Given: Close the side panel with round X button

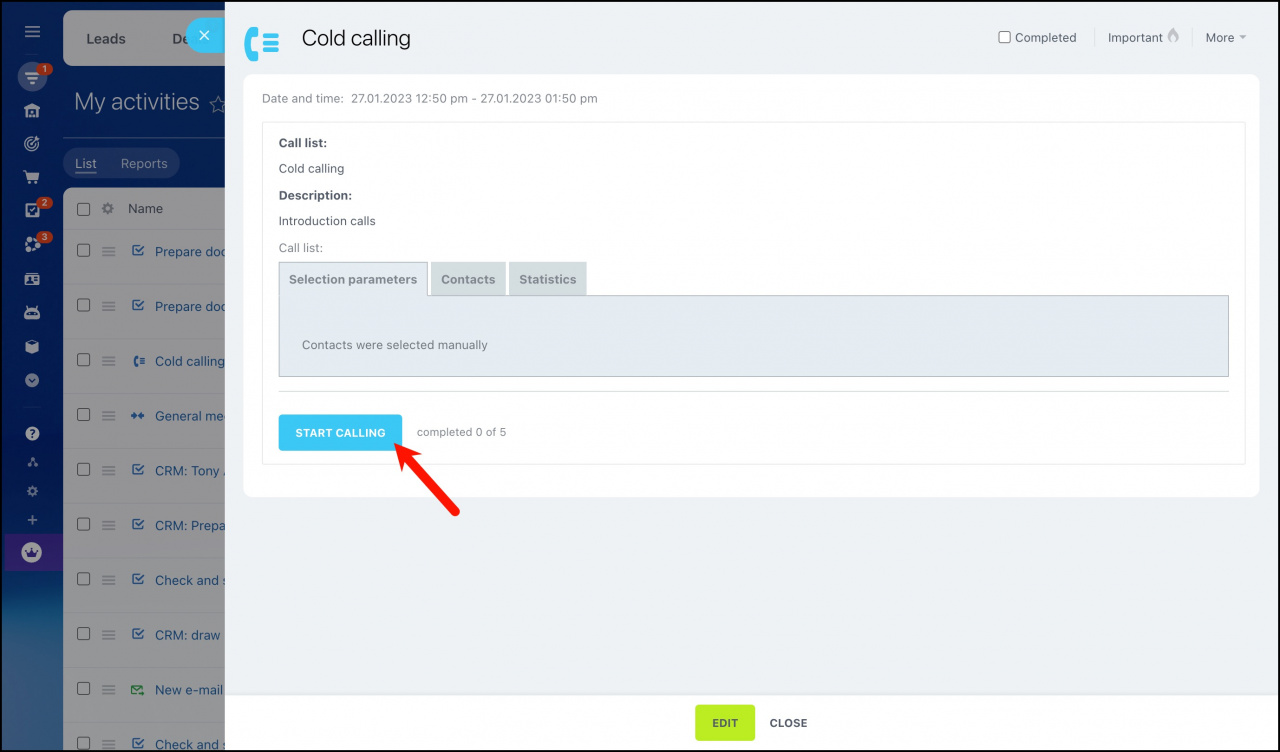Looking at the screenshot, I should pos(204,35).
